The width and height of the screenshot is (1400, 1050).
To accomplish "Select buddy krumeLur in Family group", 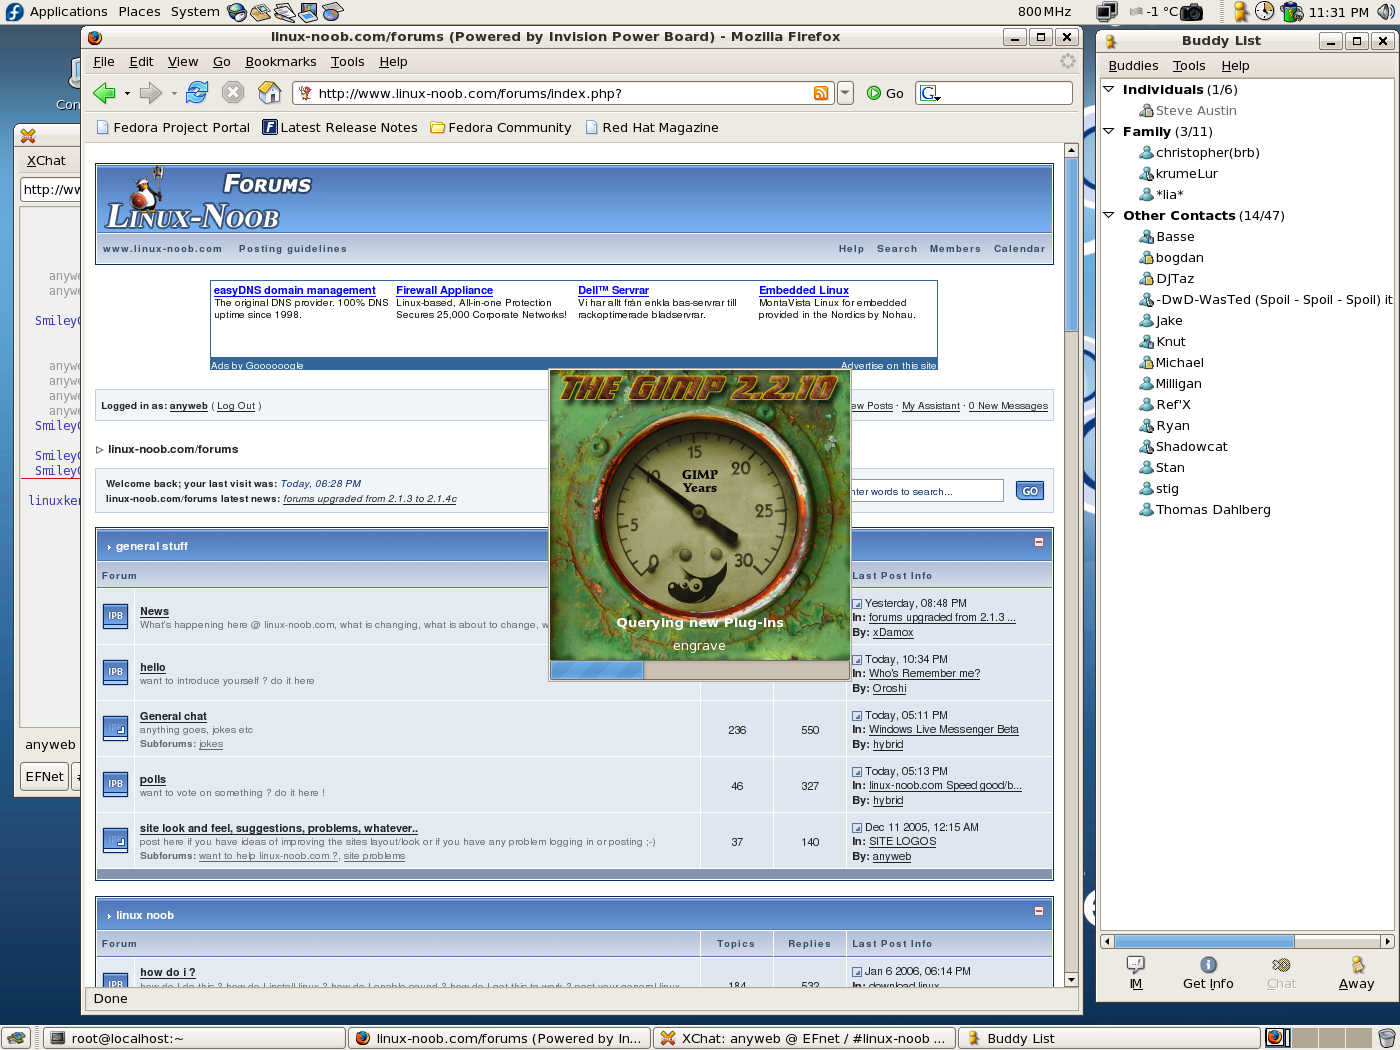I will point(1187,173).
